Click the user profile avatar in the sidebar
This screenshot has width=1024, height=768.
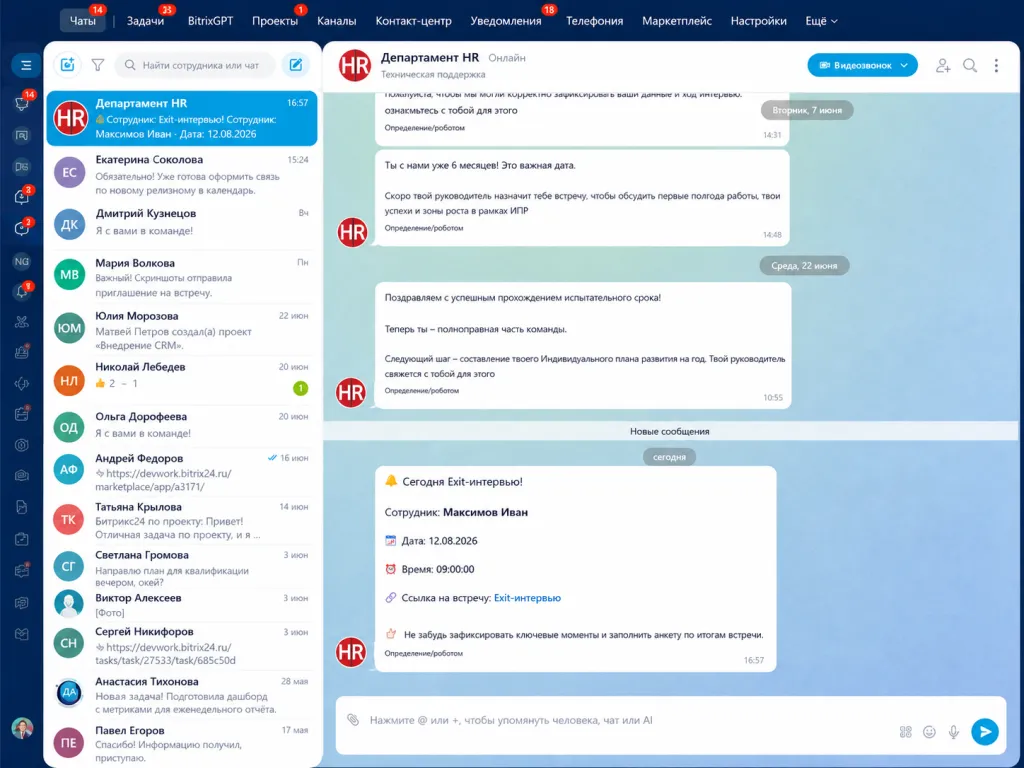pyautogui.click(x=22, y=728)
